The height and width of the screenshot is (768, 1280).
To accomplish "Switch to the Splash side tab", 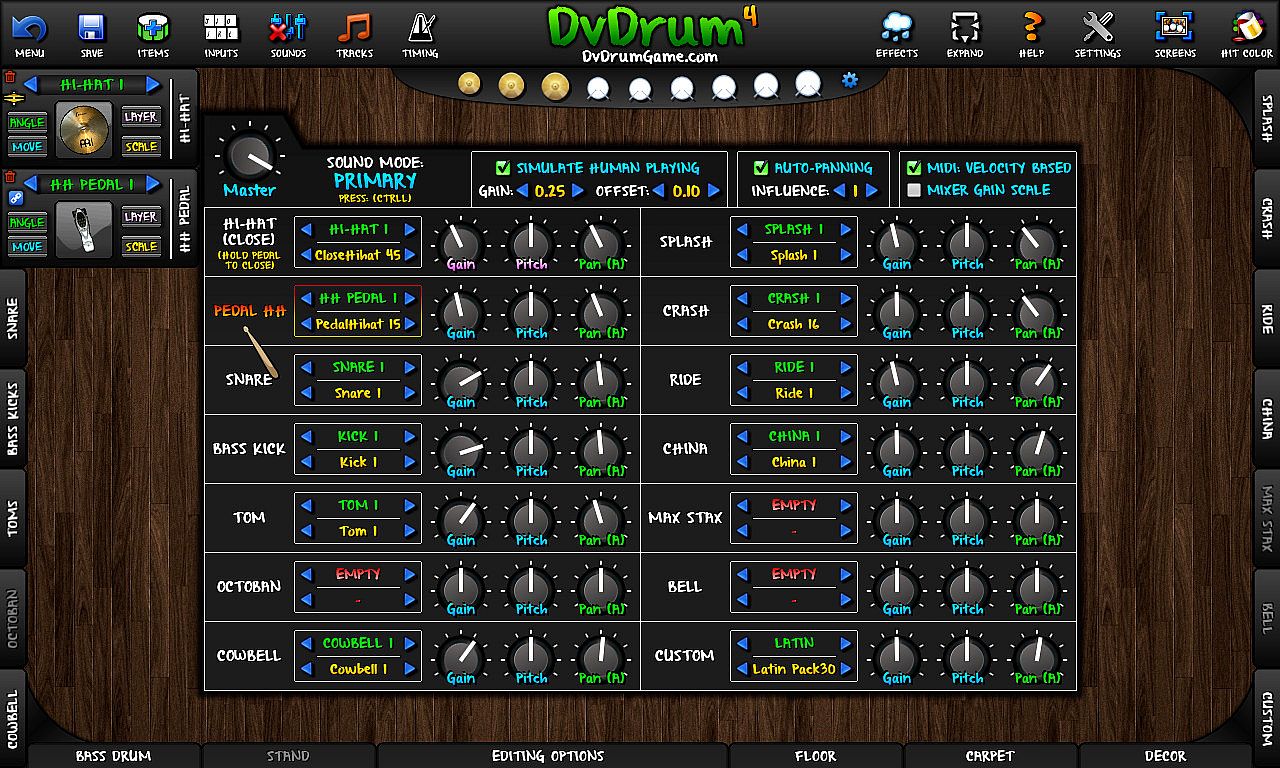I will point(1267,121).
